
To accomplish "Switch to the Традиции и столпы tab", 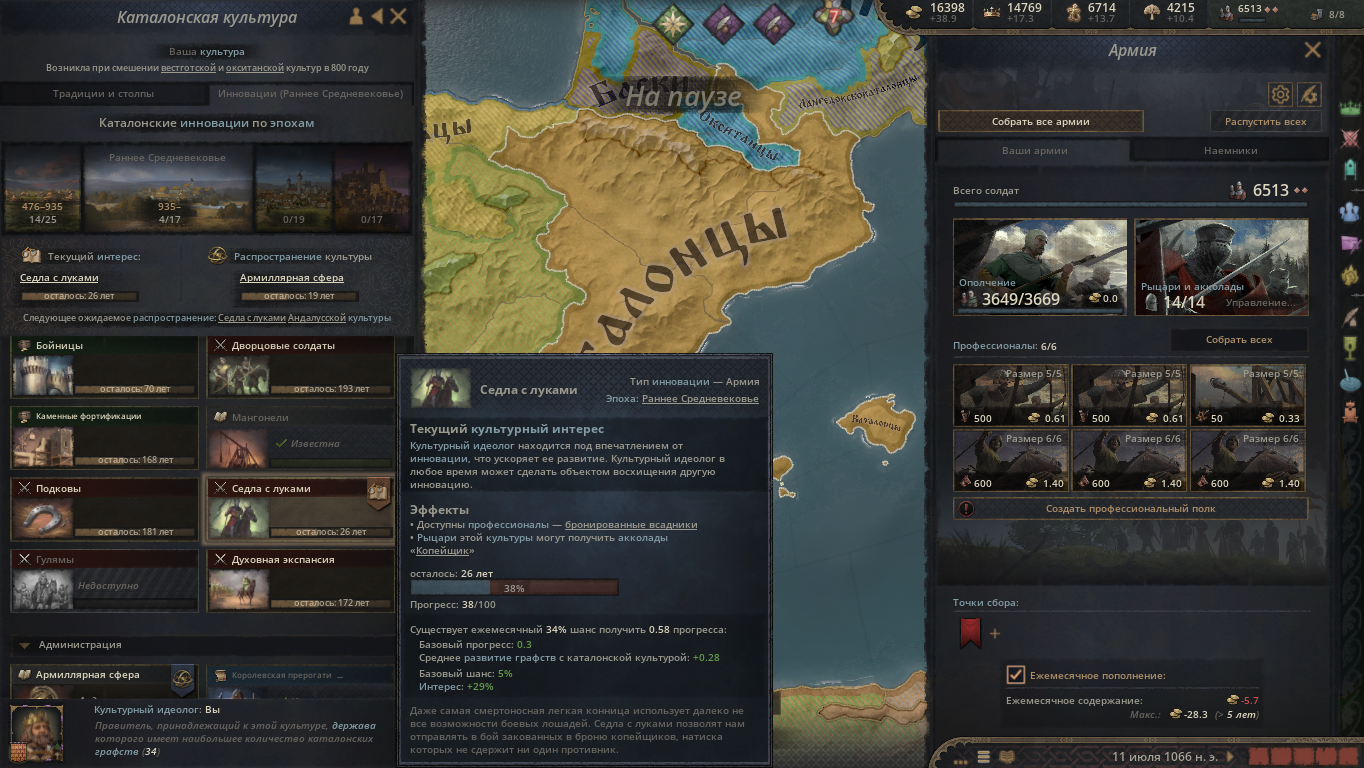I will (x=104, y=94).
